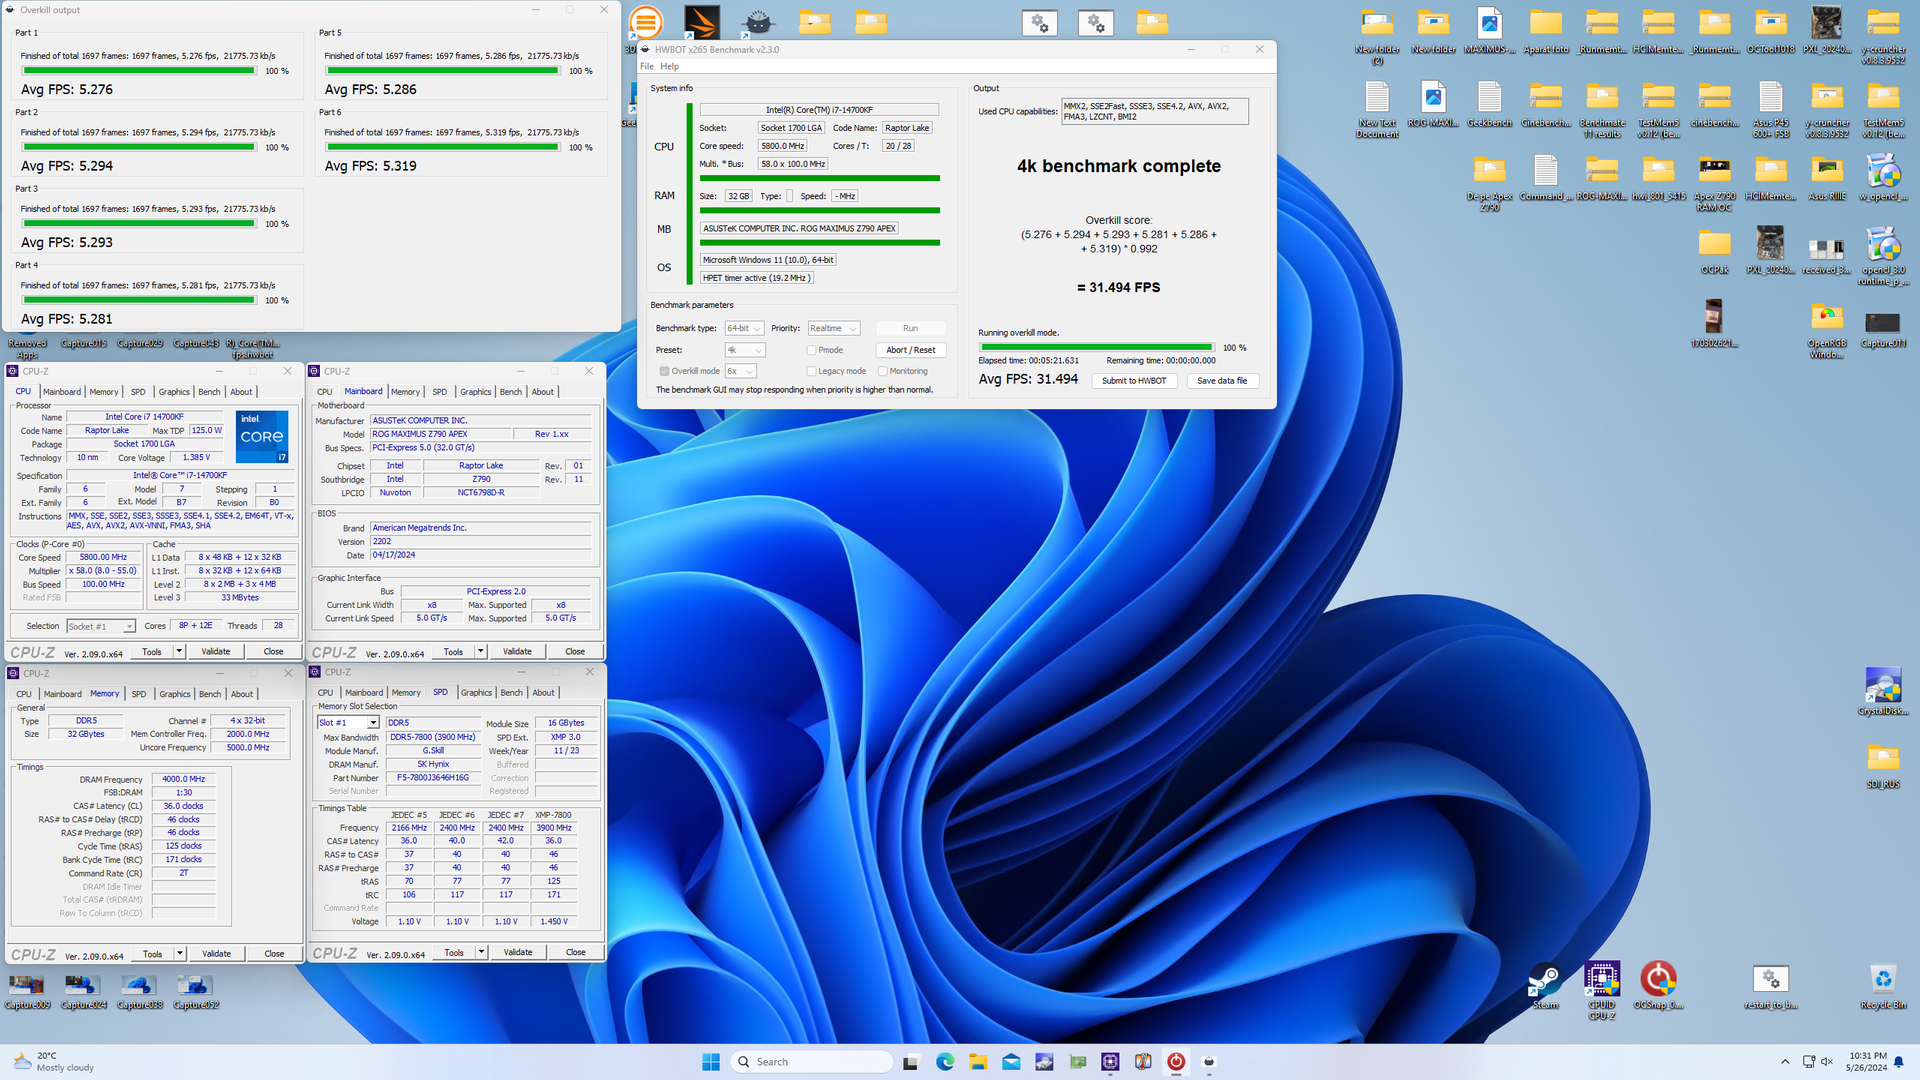Open the Socket #1 selection dropdown
This screenshot has height=1080, width=1920.
pos(100,626)
